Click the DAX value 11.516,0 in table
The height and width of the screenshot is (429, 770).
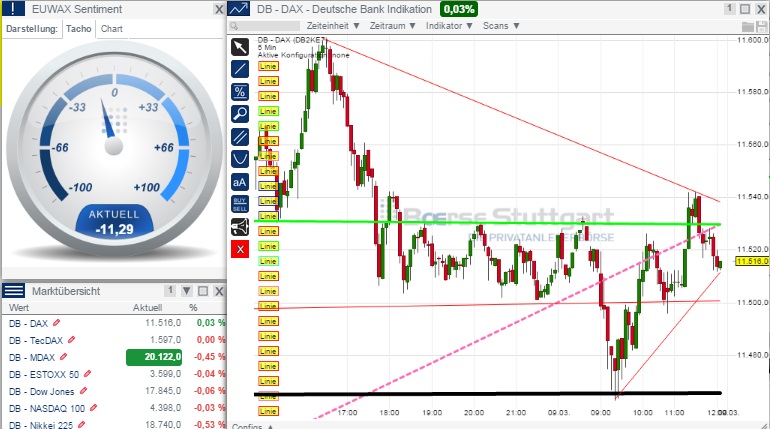[163, 323]
